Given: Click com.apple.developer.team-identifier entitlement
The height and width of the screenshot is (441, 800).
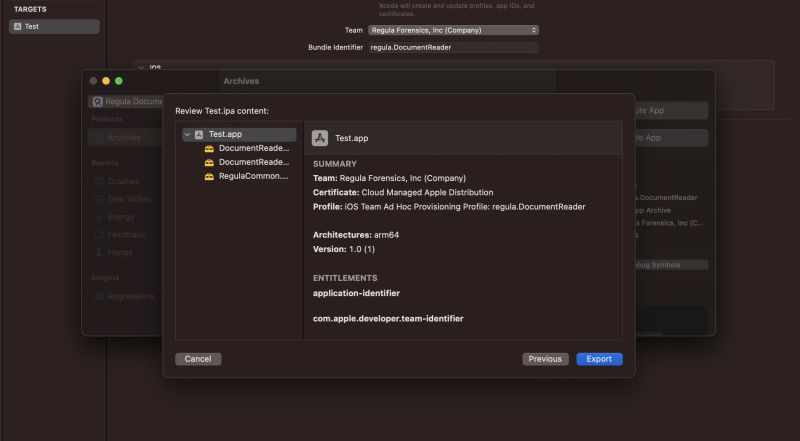Looking at the screenshot, I should [388, 318].
